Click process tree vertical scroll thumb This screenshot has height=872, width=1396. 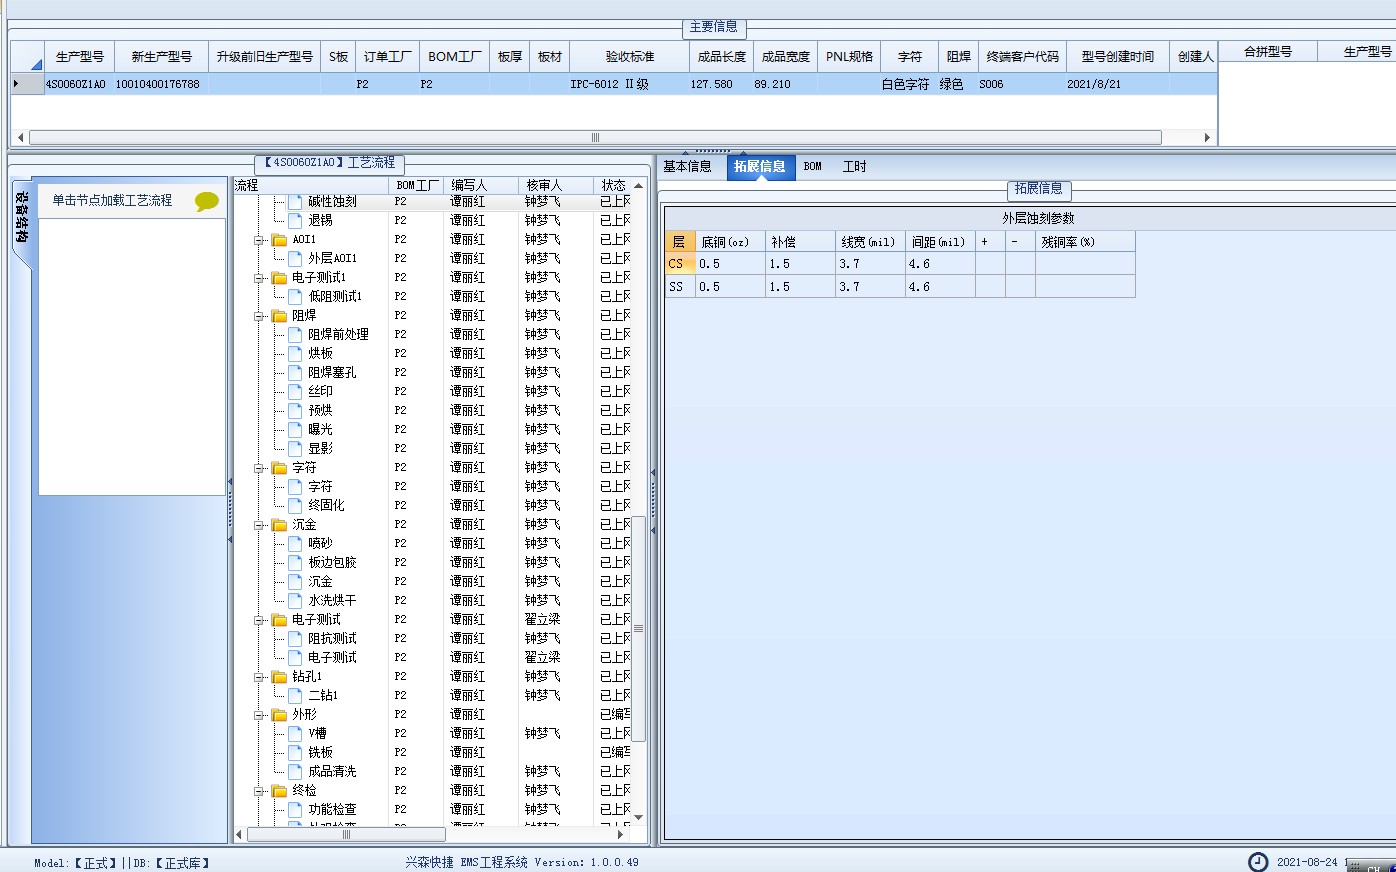pos(639,629)
